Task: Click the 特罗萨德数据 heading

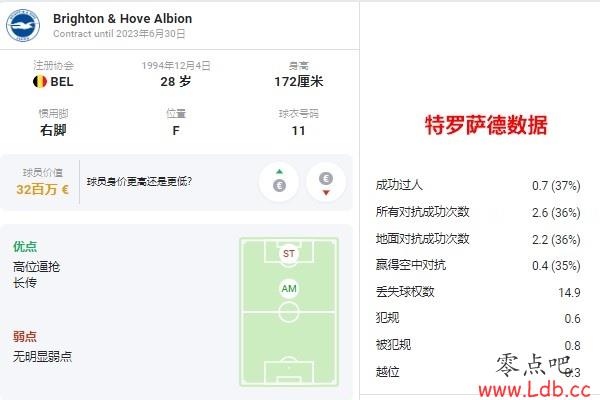Action: 486,125
